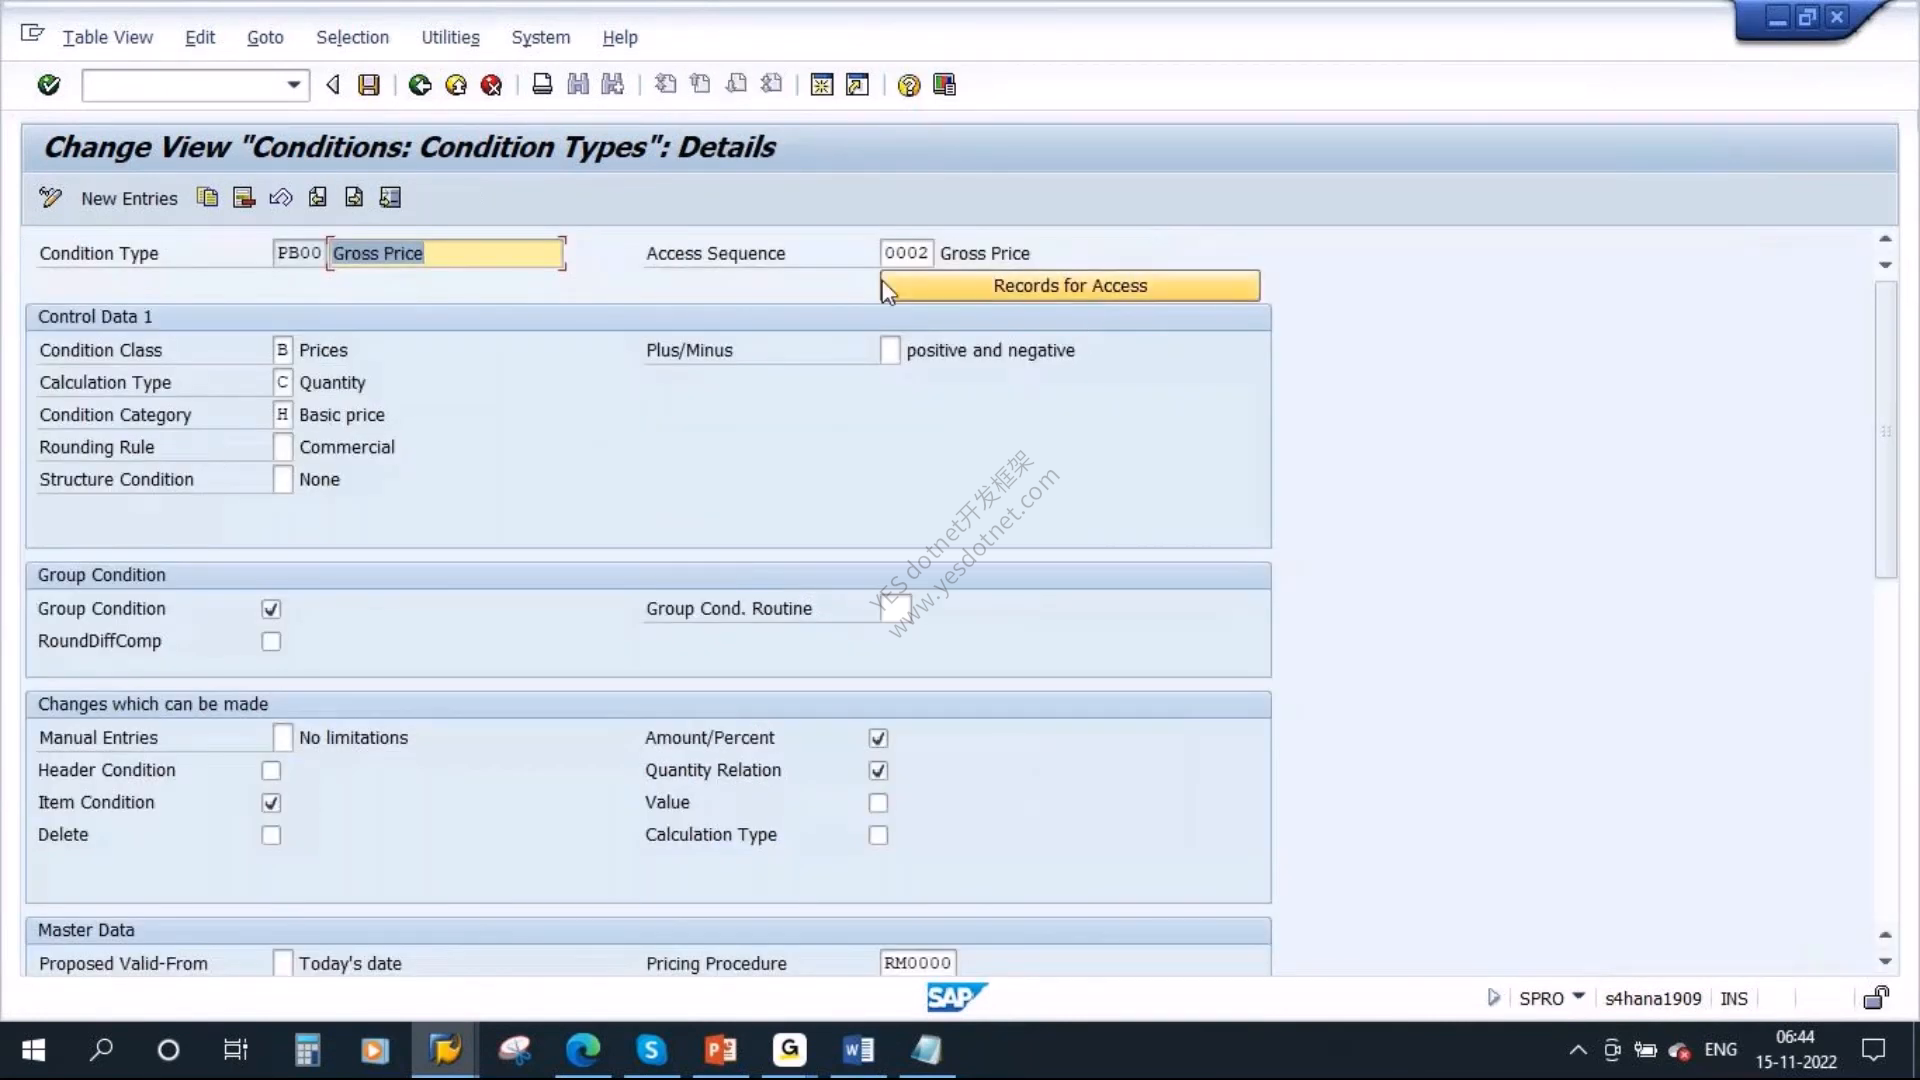Viewport: 1920px width, 1080px height.
Task: Click the Copy As icon beside New Entries
Action: pos(207,197)
